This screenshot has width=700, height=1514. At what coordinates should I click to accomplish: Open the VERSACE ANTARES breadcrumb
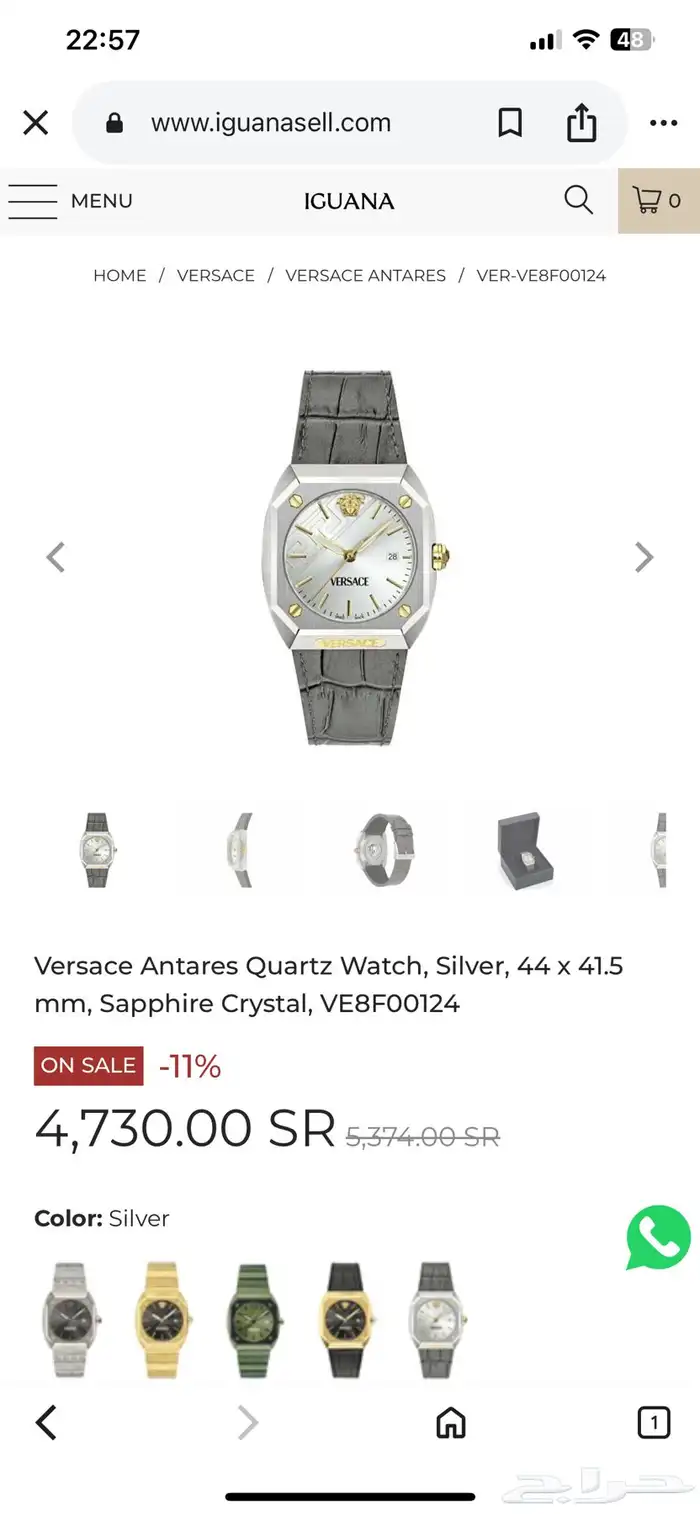coord(365,275)
